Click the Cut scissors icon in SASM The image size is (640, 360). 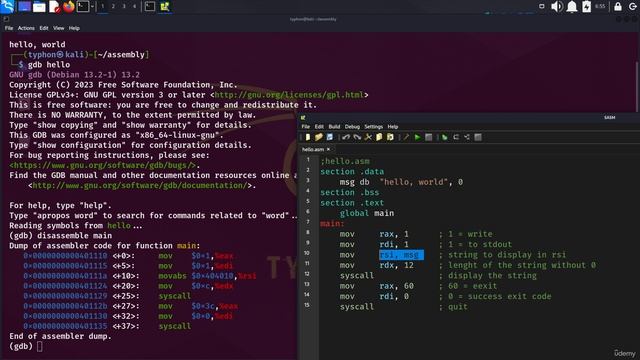coord(368,138)
